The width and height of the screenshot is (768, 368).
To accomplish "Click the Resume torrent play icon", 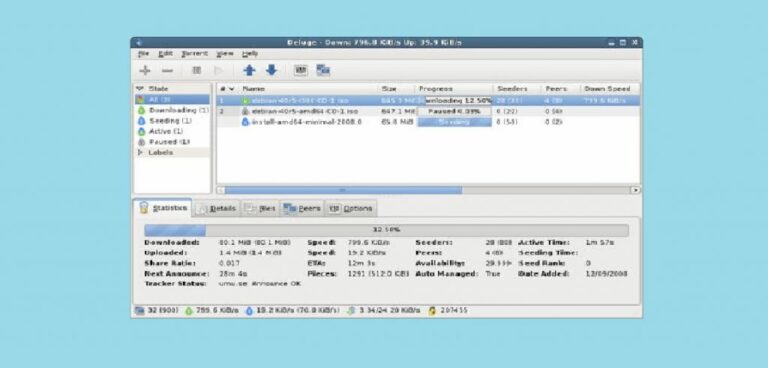I will 218,71.
